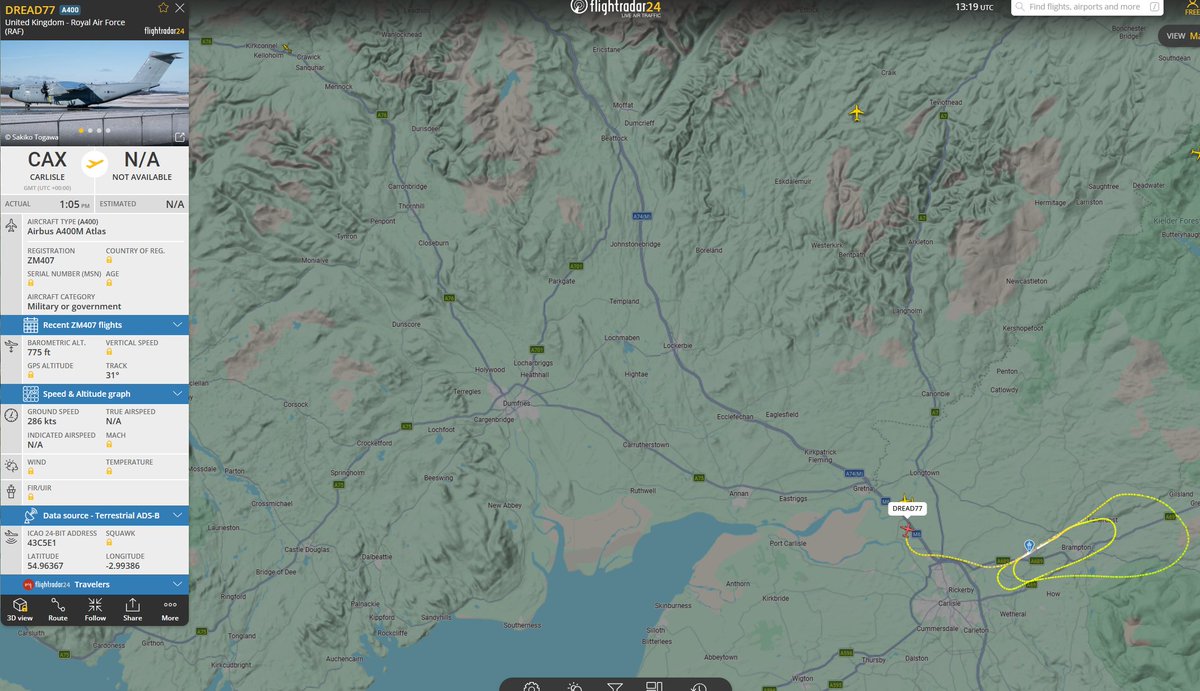Toggle Follow aircraft mode
Viewport: 1200px width, 691px height.
click(x=95, y=609)
